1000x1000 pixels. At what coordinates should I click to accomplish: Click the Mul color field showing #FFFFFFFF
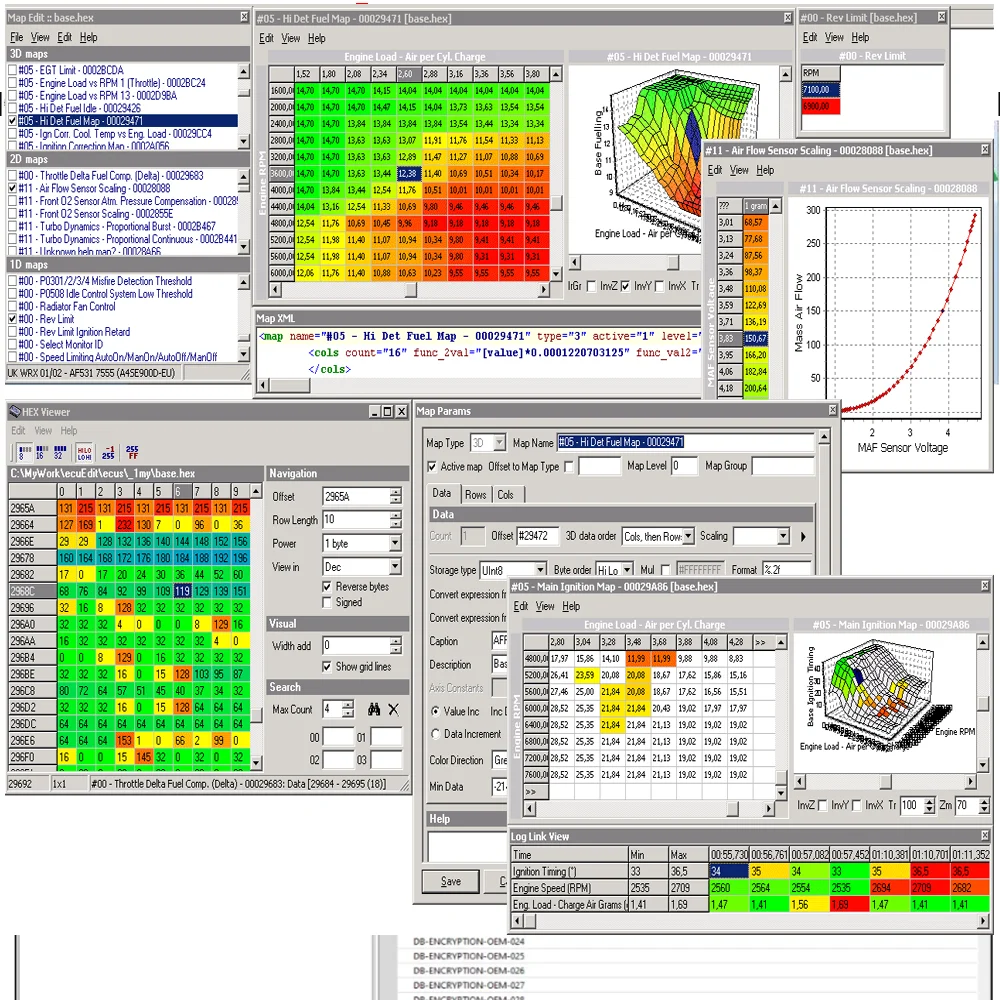[700, 570]
